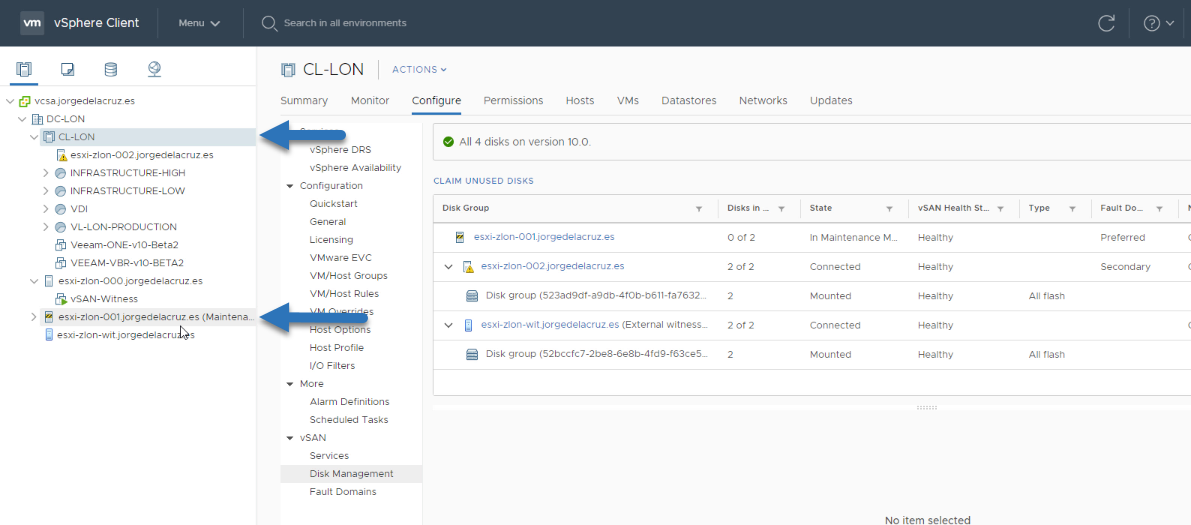
Task: Switch to the Monitor tab
Action: coord(370,100)
